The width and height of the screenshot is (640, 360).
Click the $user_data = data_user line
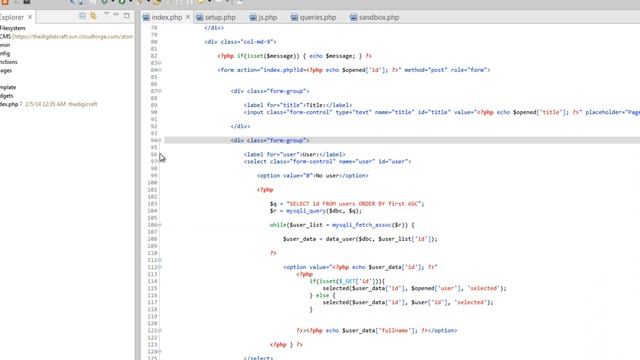[360, 239]
